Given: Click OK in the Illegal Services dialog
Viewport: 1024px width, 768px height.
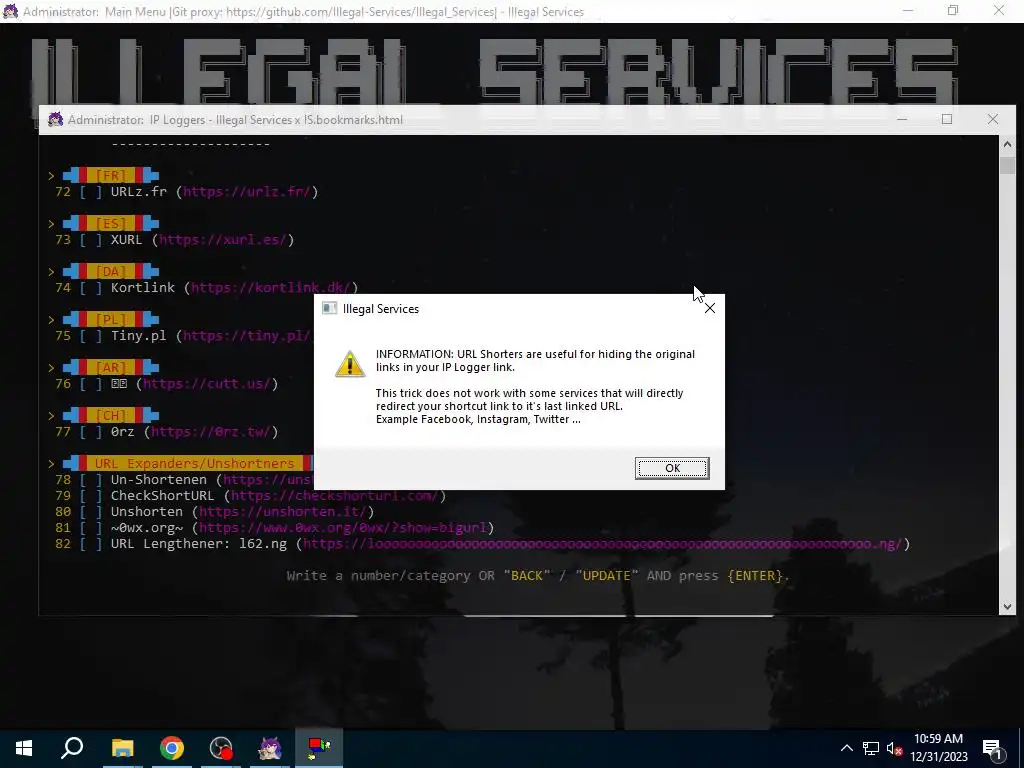Looking at the screenshot, I should [x=672, y=468].
